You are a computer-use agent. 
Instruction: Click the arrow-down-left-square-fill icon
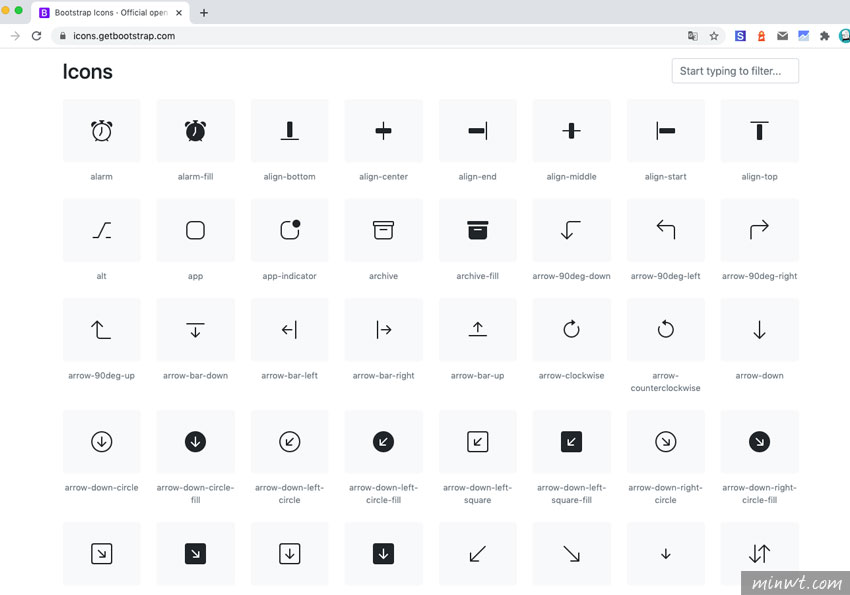[x=571, y=442]
